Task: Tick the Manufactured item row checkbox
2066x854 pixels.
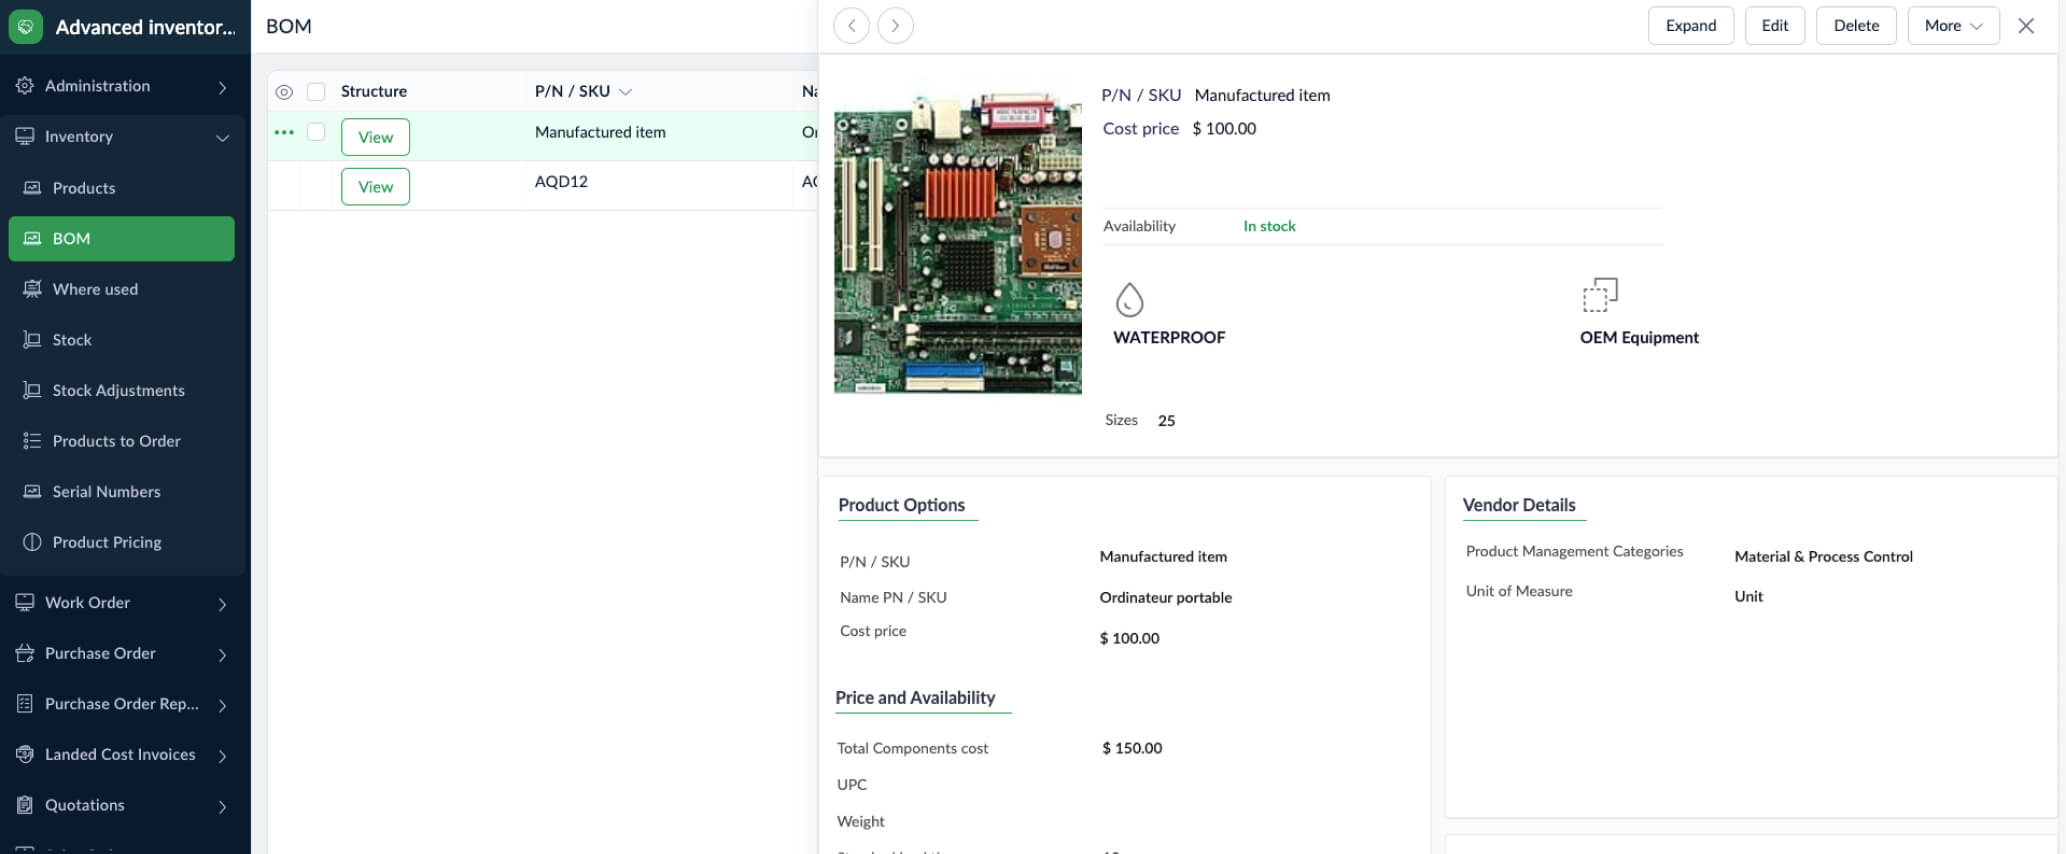Action: pyautogui.click(x=316, y=132)
